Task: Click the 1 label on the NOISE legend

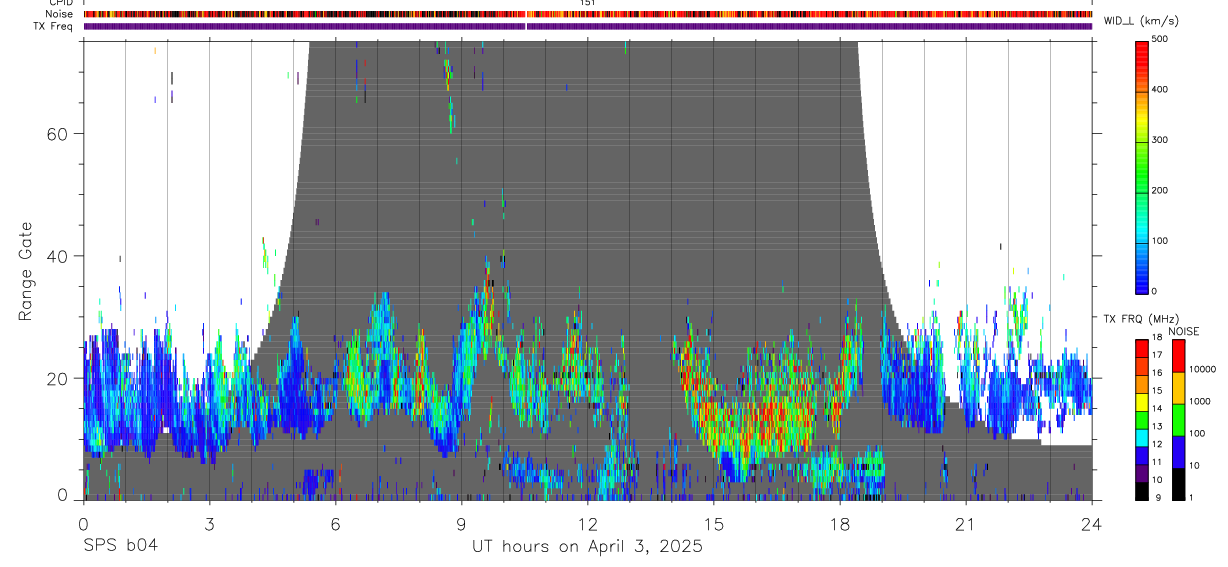Action: (1191, 497)
